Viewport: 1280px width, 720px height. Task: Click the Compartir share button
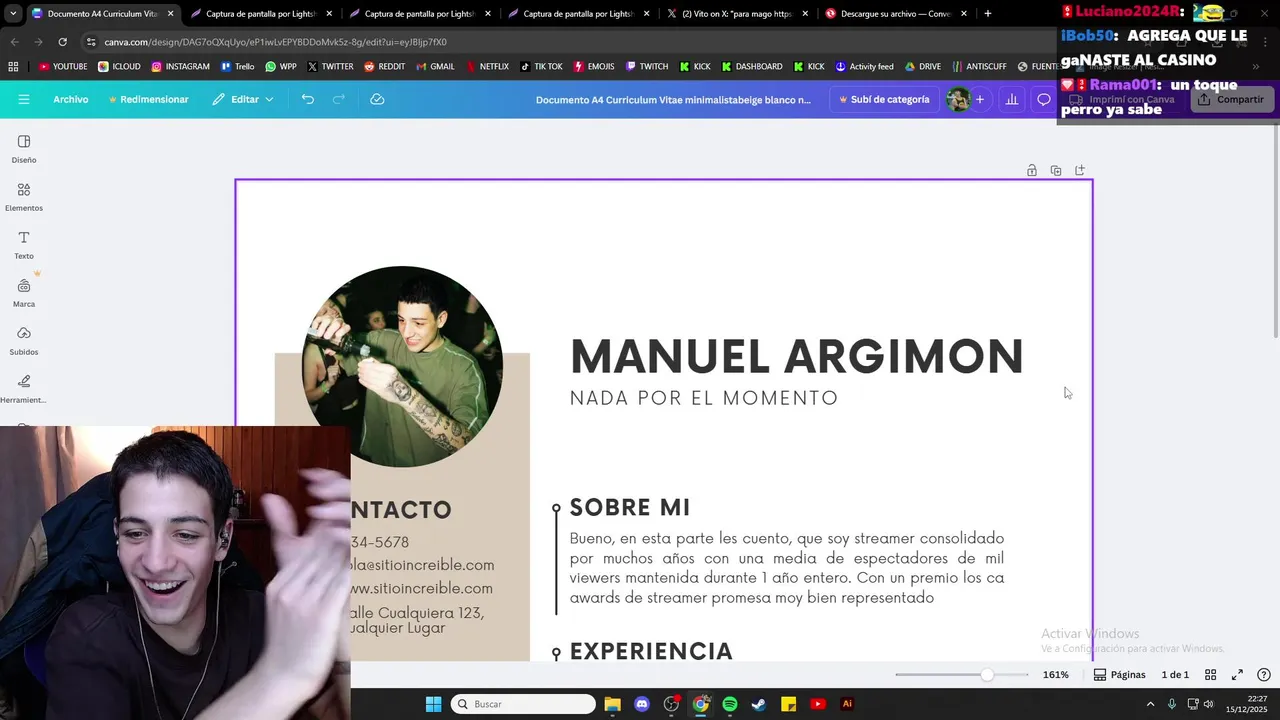point(1231,99)
